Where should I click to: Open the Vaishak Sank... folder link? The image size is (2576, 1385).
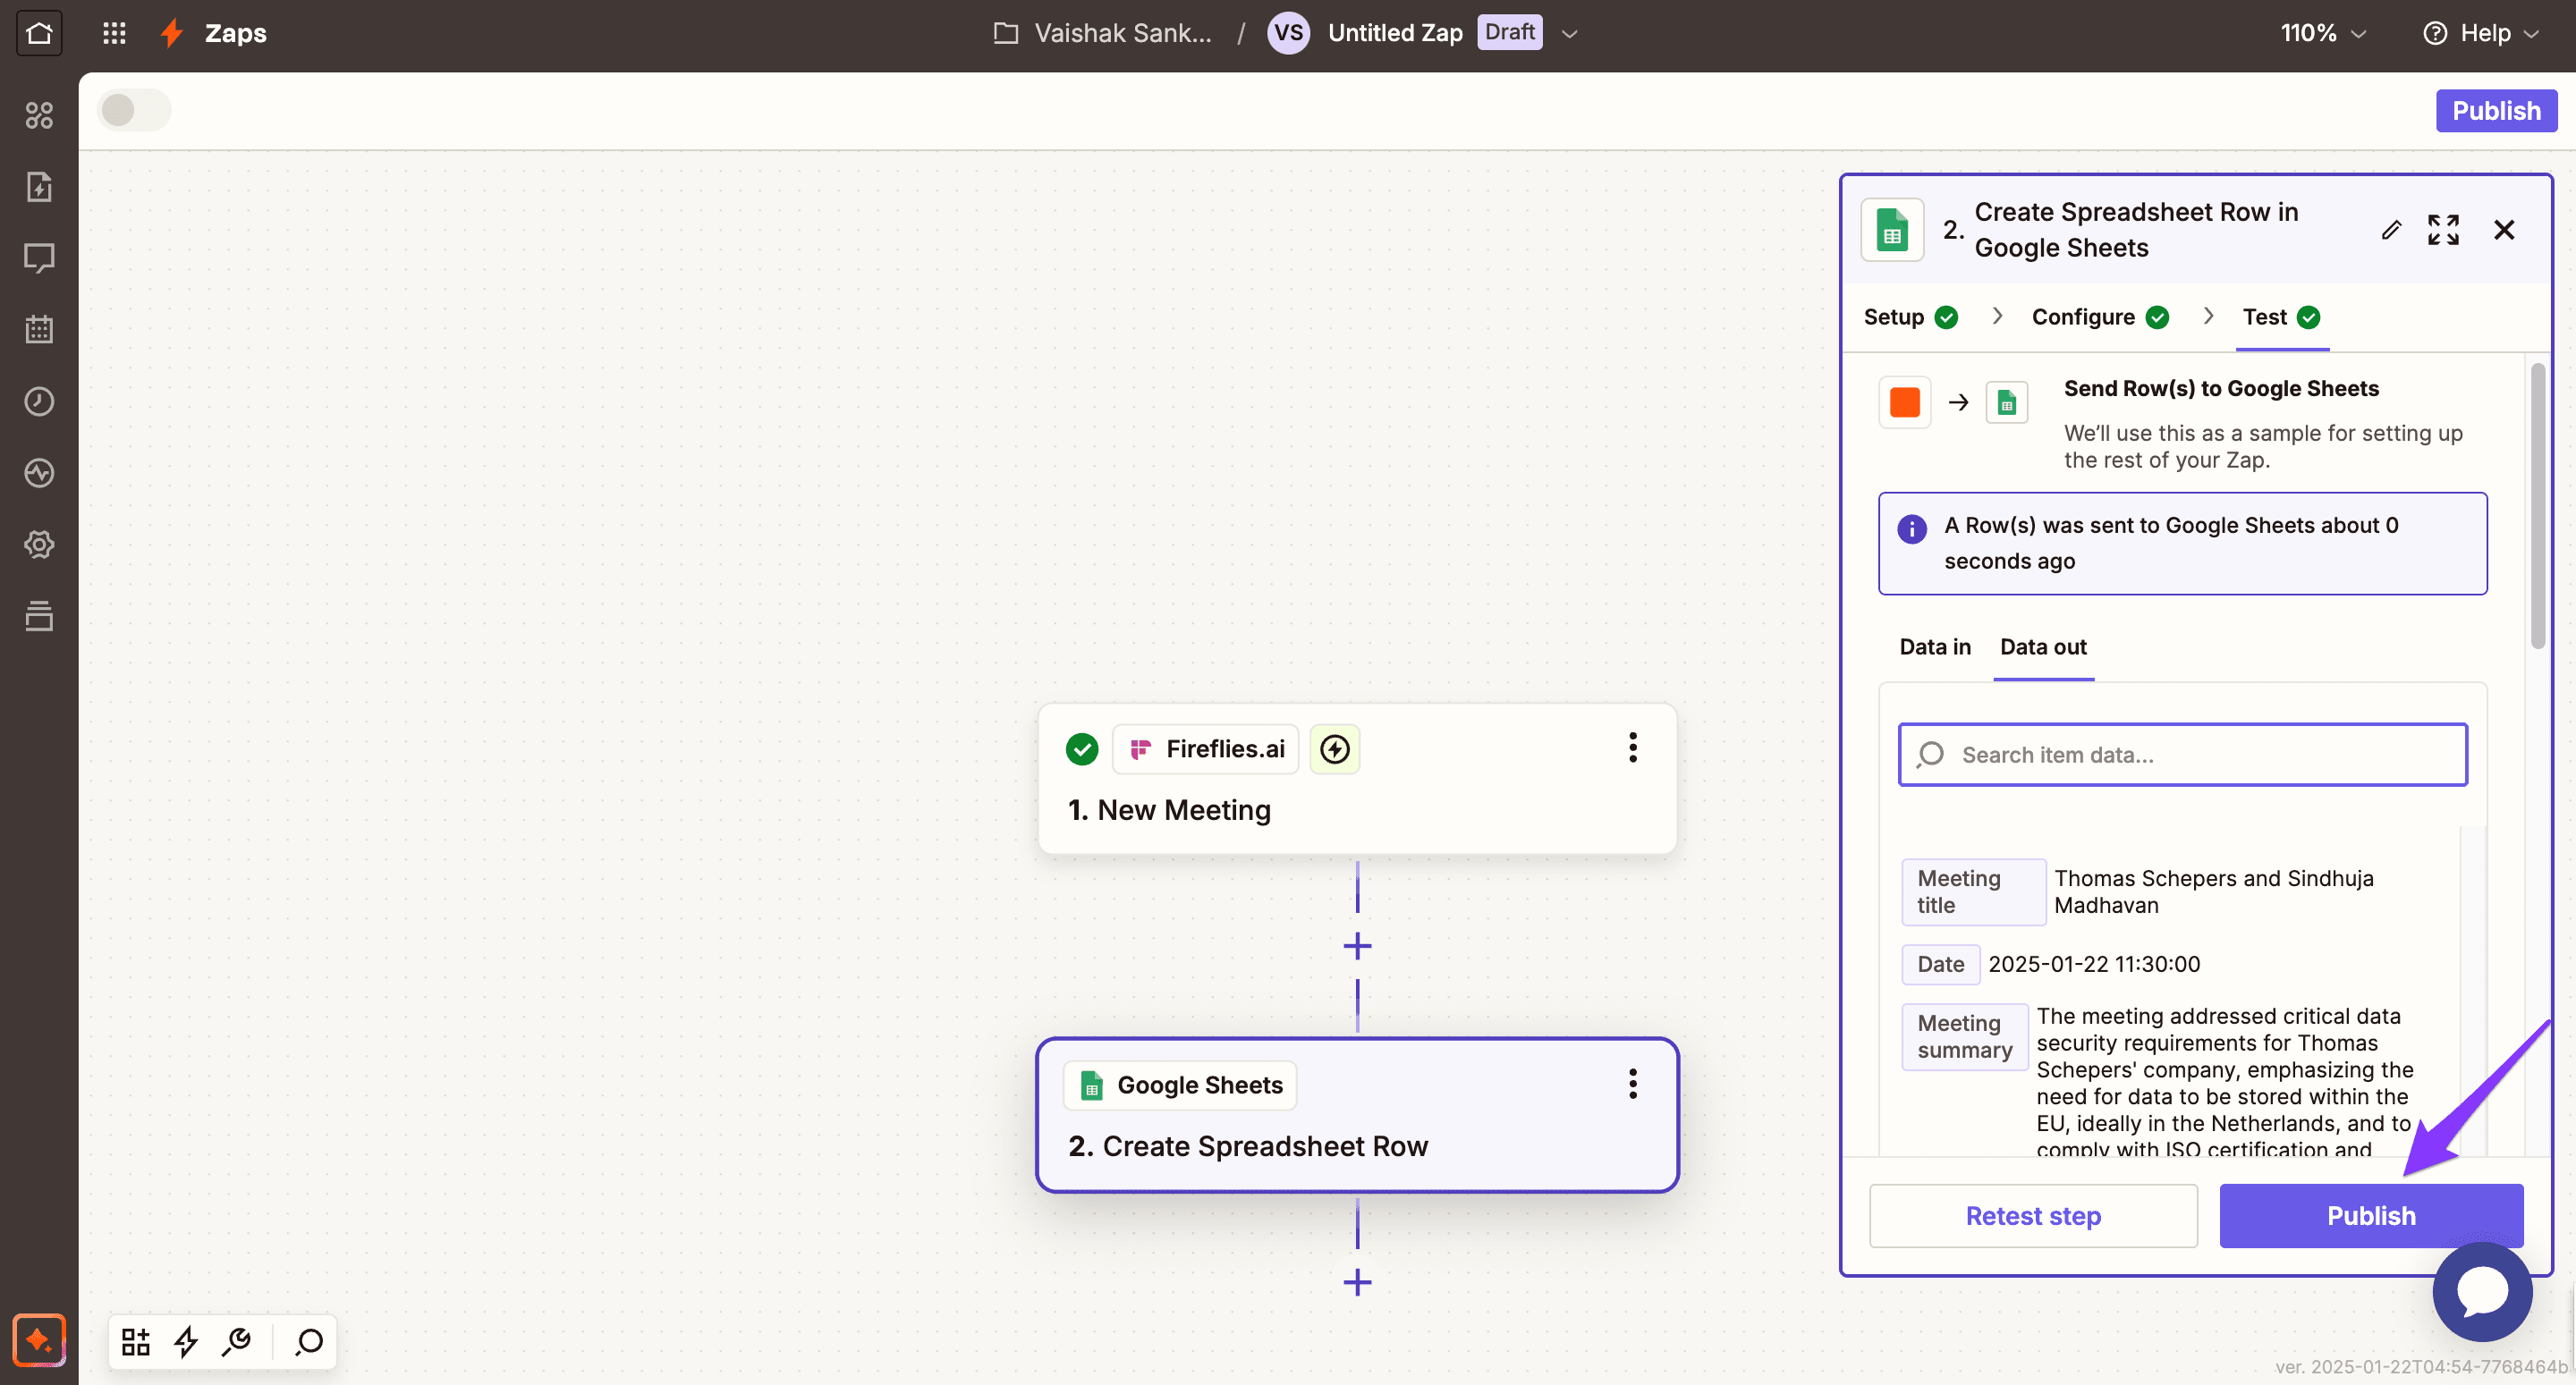pyautogui.click(x=1122, y=33)
